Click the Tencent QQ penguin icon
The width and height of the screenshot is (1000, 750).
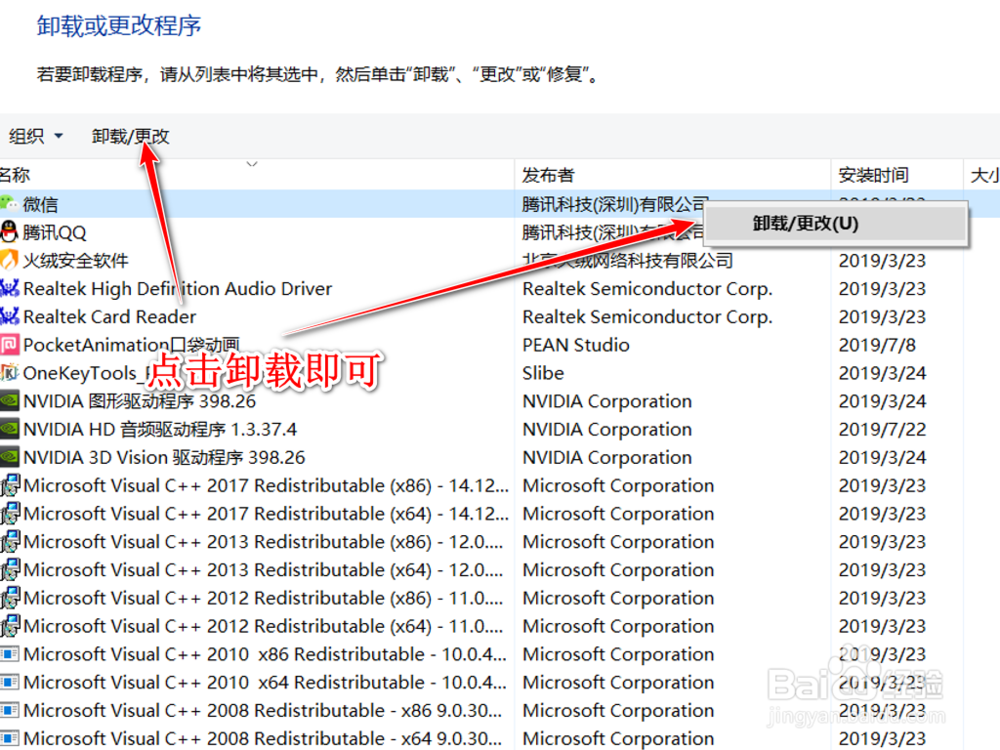pyautogui.click(x=9, y=232)
